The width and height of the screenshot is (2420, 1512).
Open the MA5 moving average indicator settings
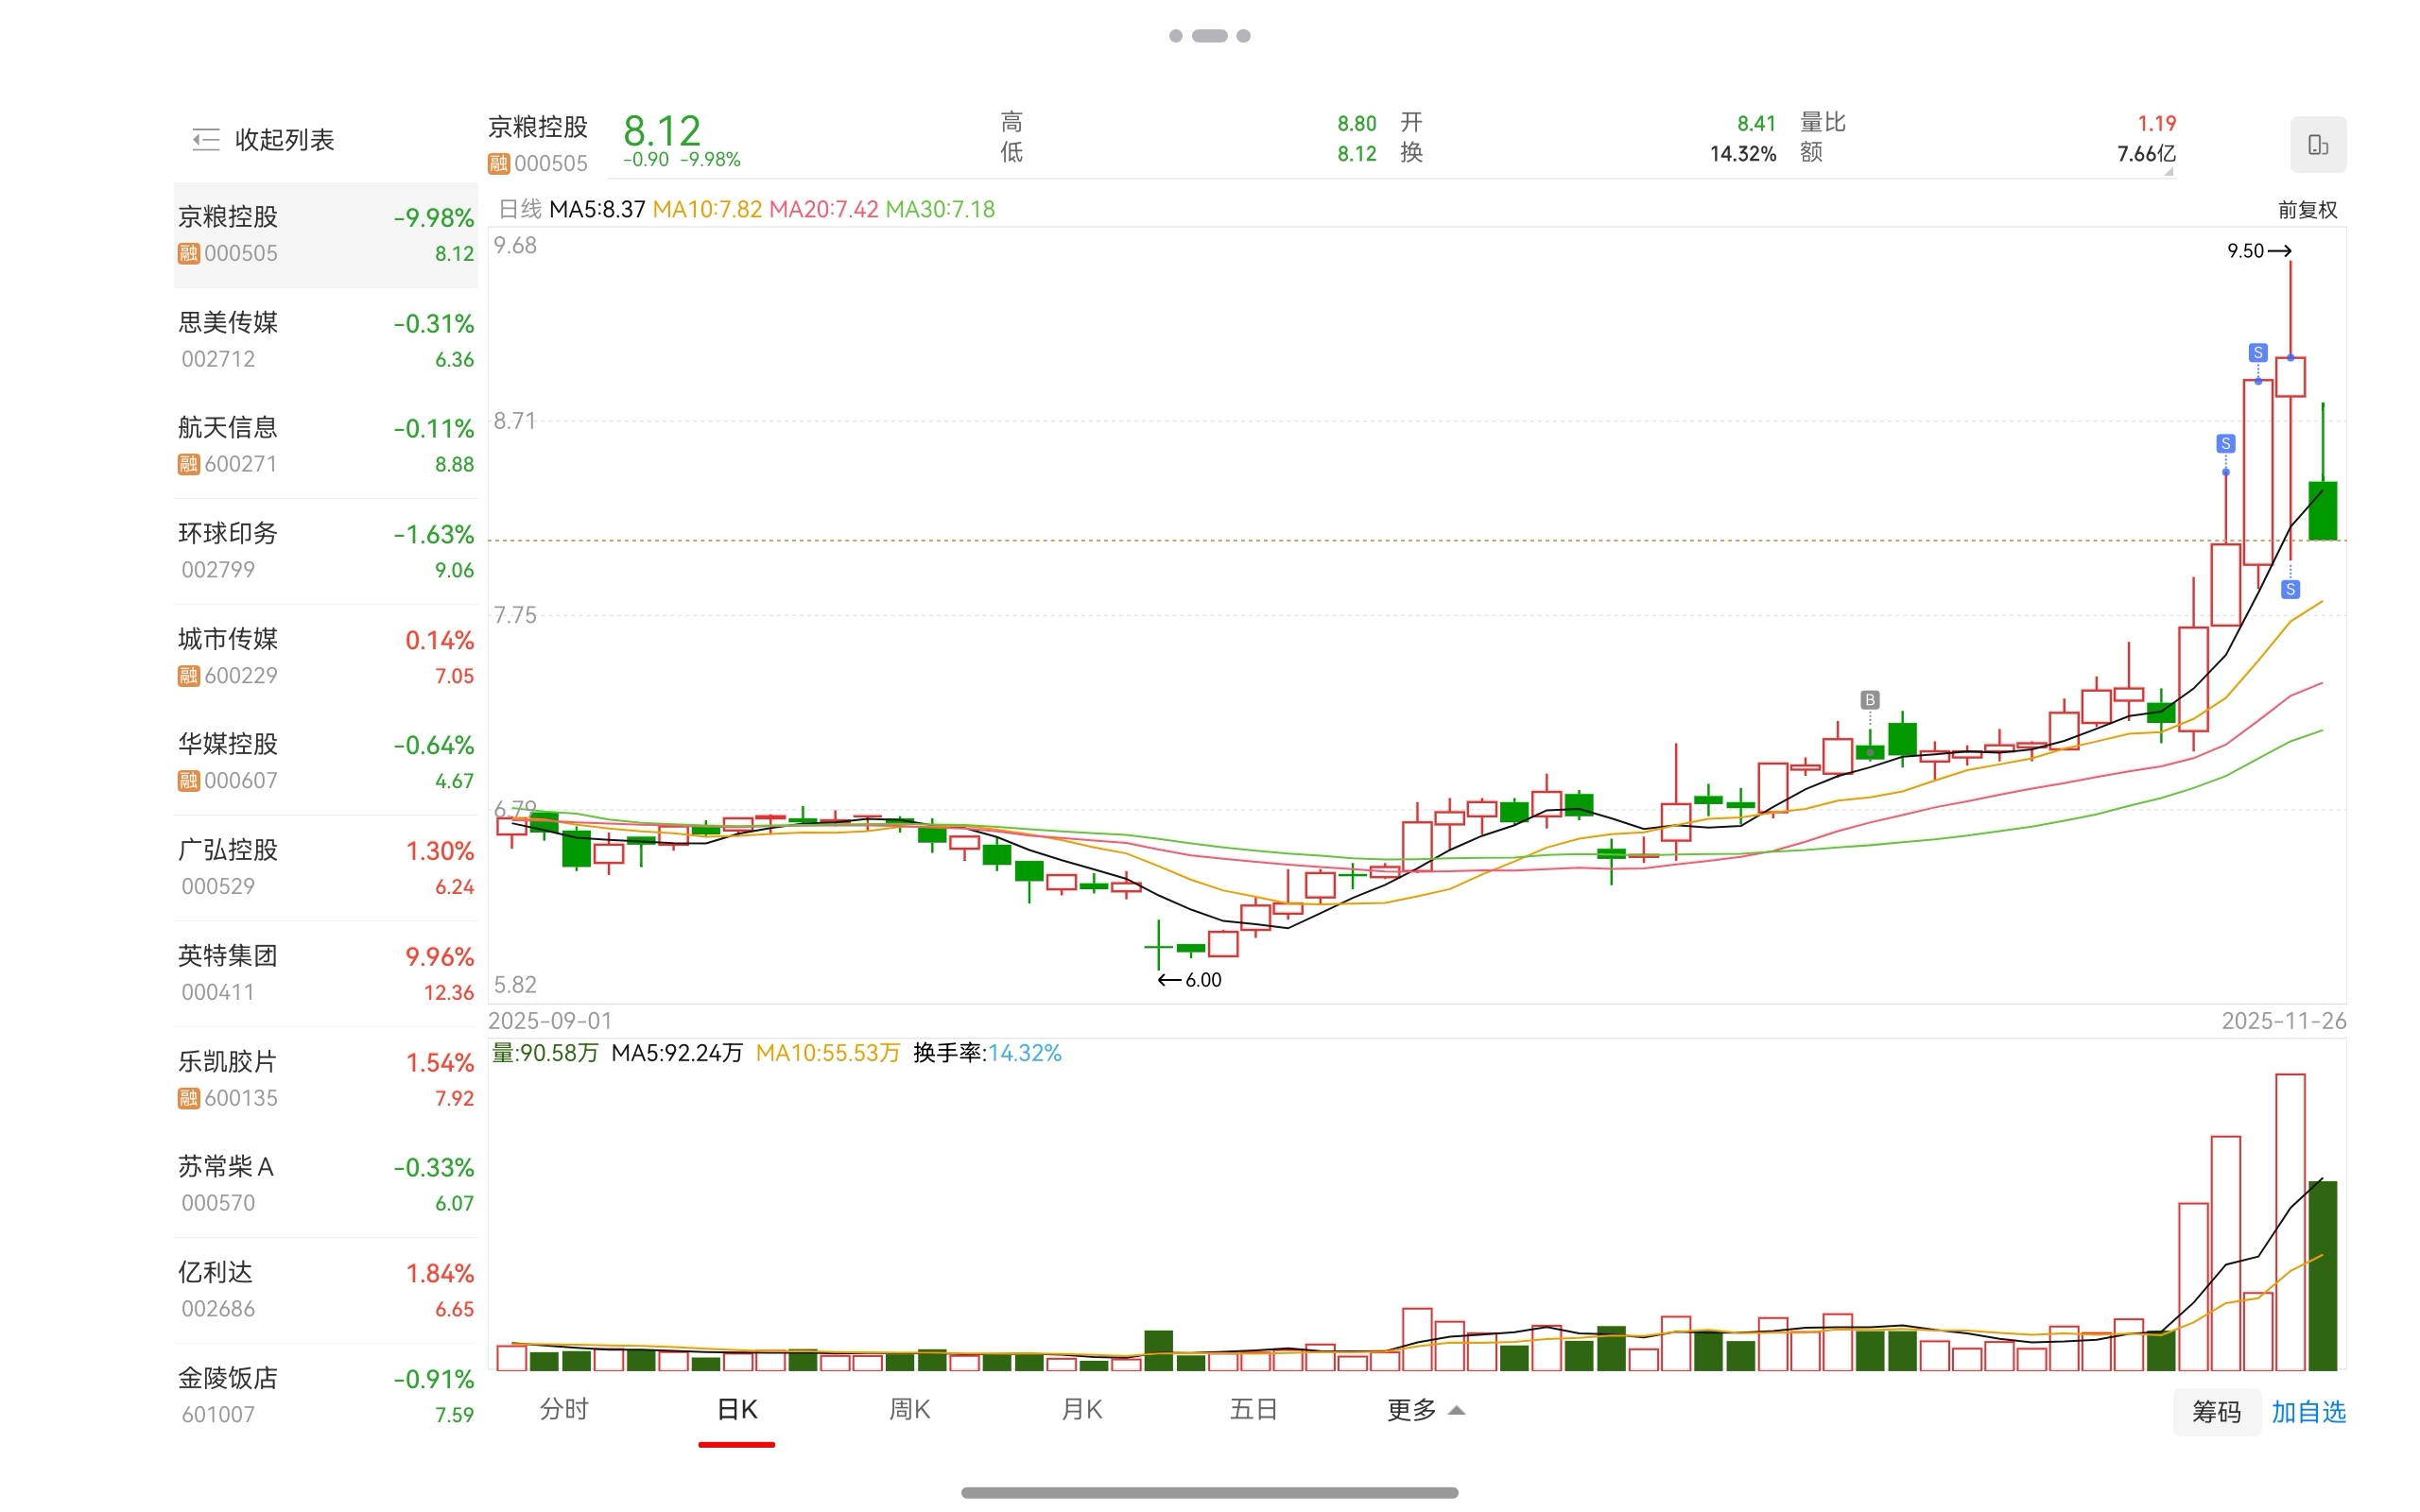[596, 210]
